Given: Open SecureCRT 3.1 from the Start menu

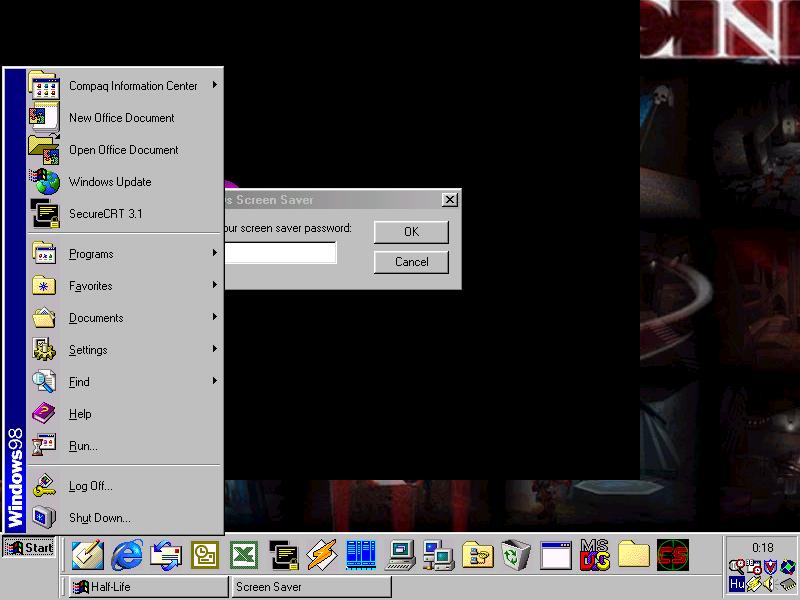Looking at the screenshot, I should 124,213.
